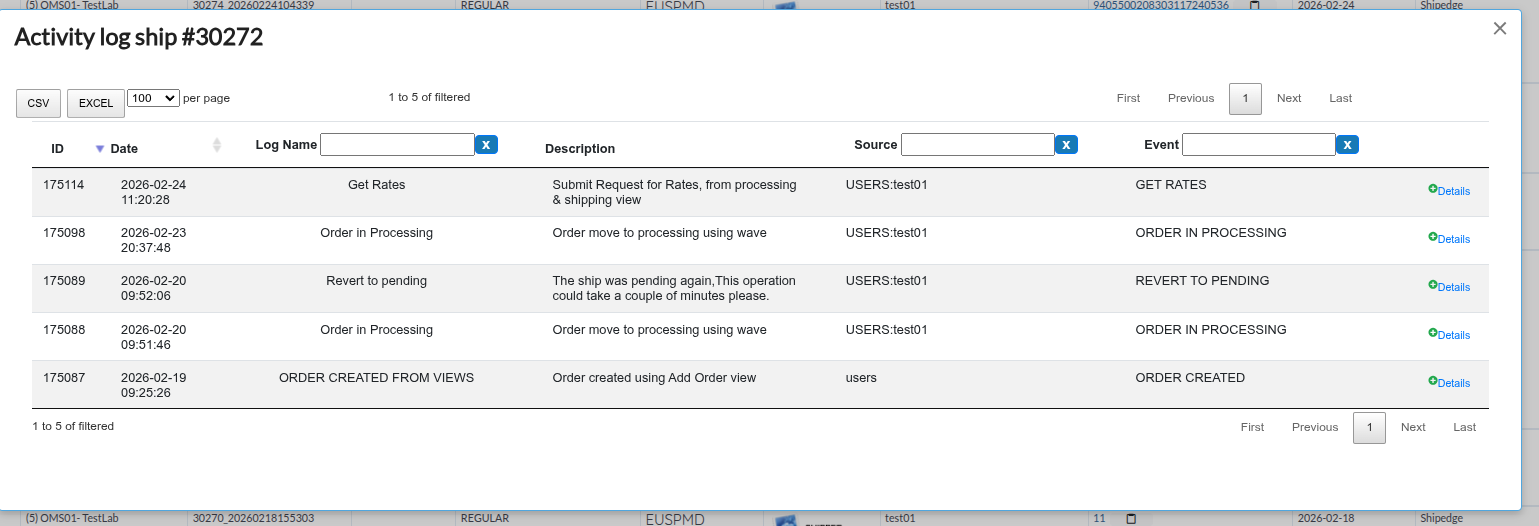
Task: Clear the Source filter with x button
Action: pos(1067,145)
